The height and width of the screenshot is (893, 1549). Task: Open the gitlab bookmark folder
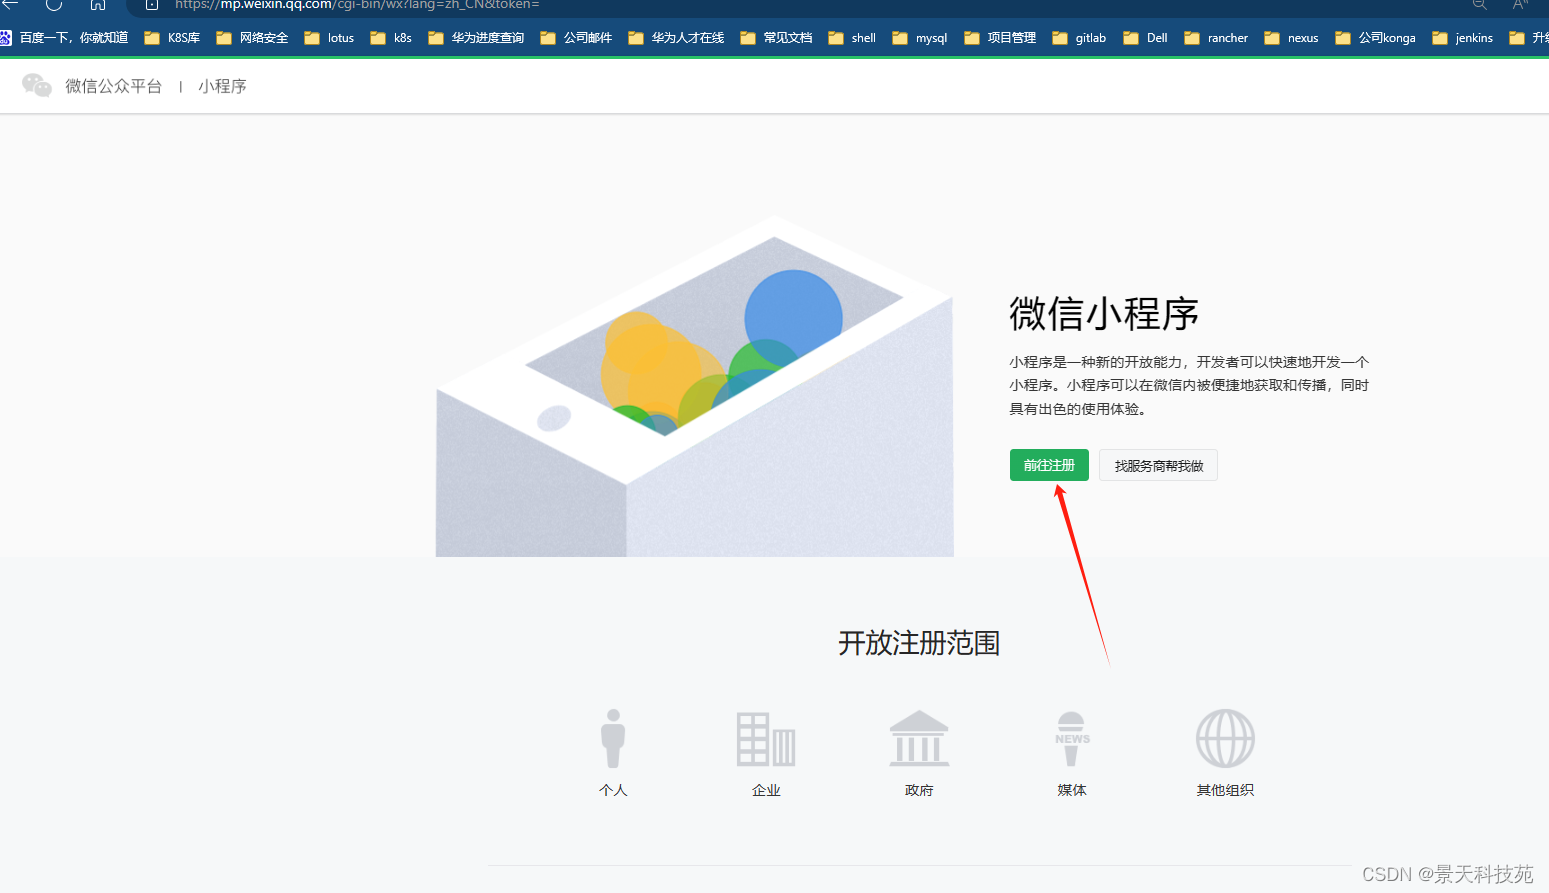pos(1079,38)
